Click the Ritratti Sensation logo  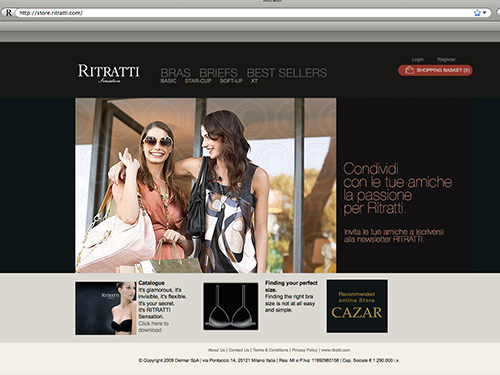(x=109, y=74)
